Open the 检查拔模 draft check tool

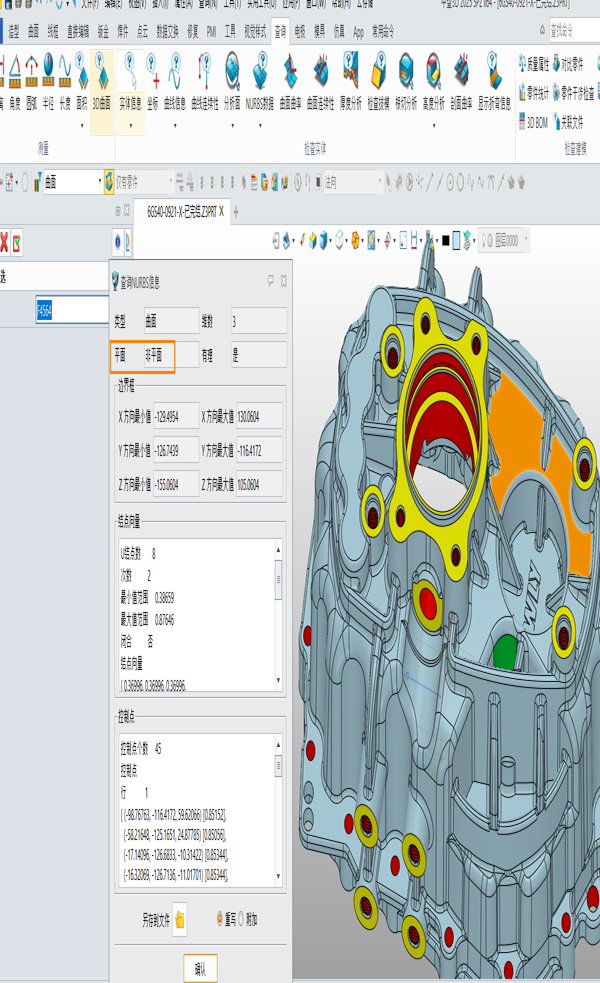pos(378,81)
